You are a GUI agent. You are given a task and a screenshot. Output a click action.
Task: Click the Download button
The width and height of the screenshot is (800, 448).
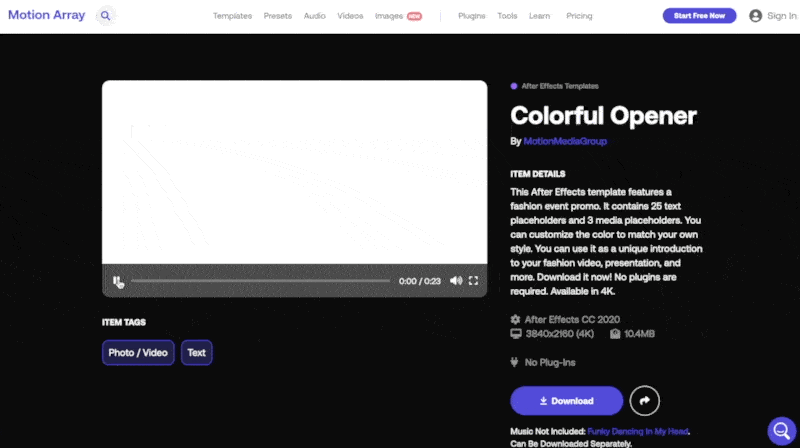coord(566,401)
